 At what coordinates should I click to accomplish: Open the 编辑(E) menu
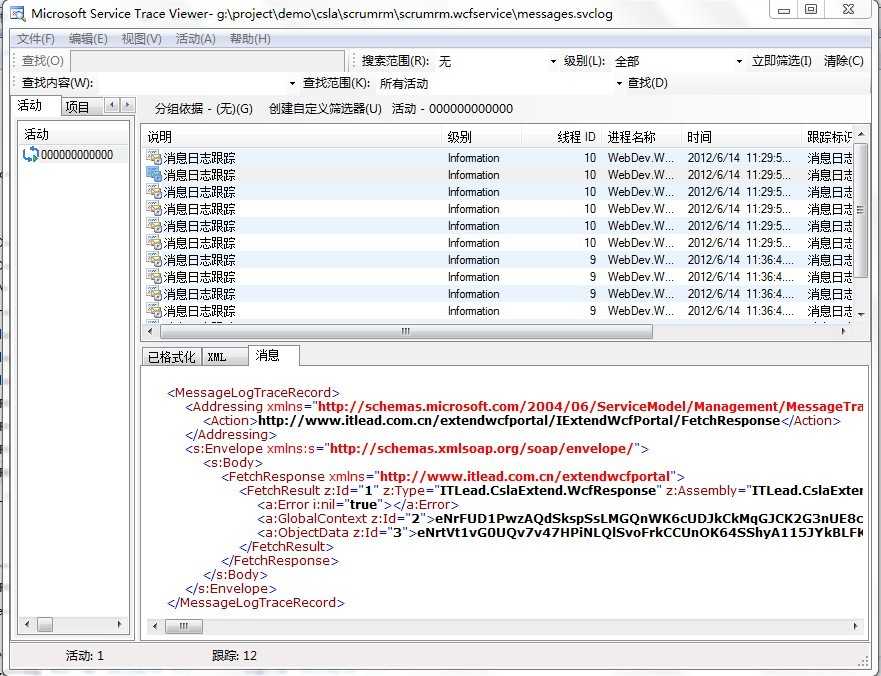click(88, 39)
